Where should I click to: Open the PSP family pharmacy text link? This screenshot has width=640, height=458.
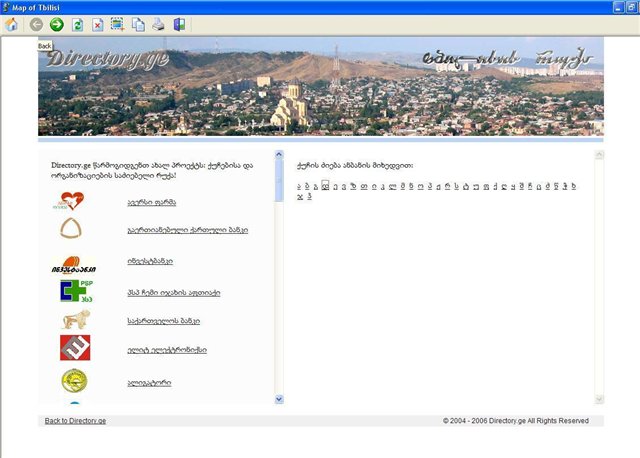[x=173, y=293]
